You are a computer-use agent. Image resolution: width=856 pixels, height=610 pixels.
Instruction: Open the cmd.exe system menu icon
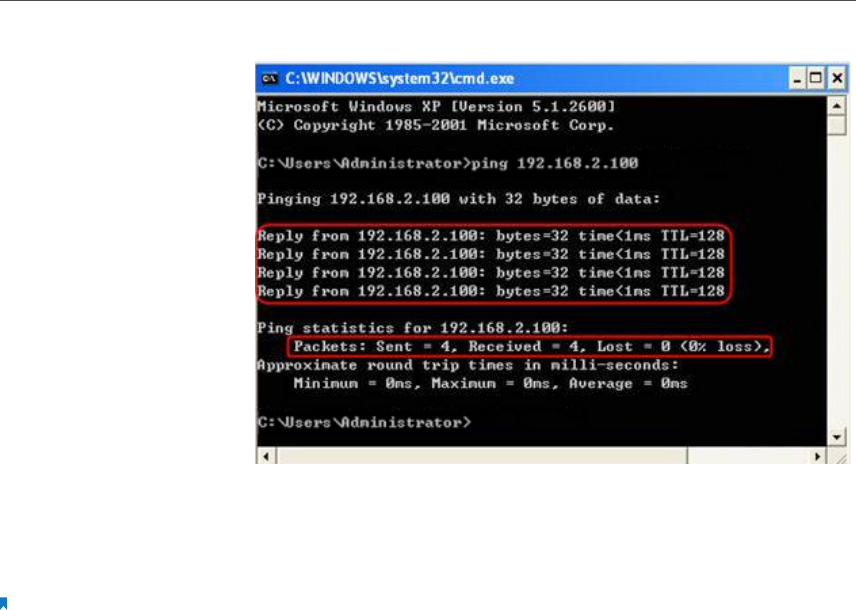(269, 79)
